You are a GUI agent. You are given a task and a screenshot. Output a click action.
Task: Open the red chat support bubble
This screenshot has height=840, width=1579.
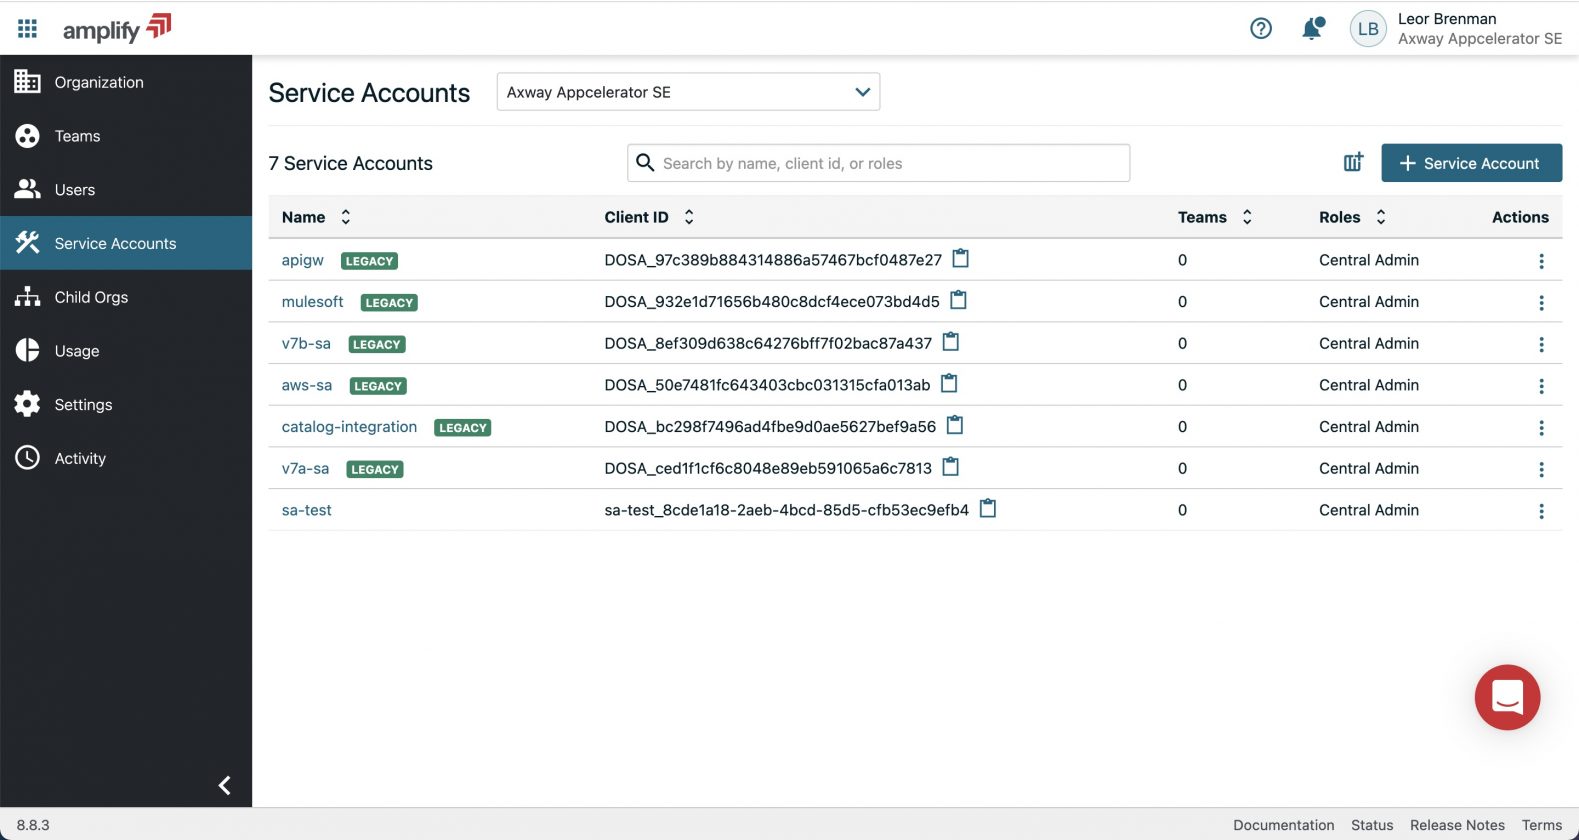1507,697
